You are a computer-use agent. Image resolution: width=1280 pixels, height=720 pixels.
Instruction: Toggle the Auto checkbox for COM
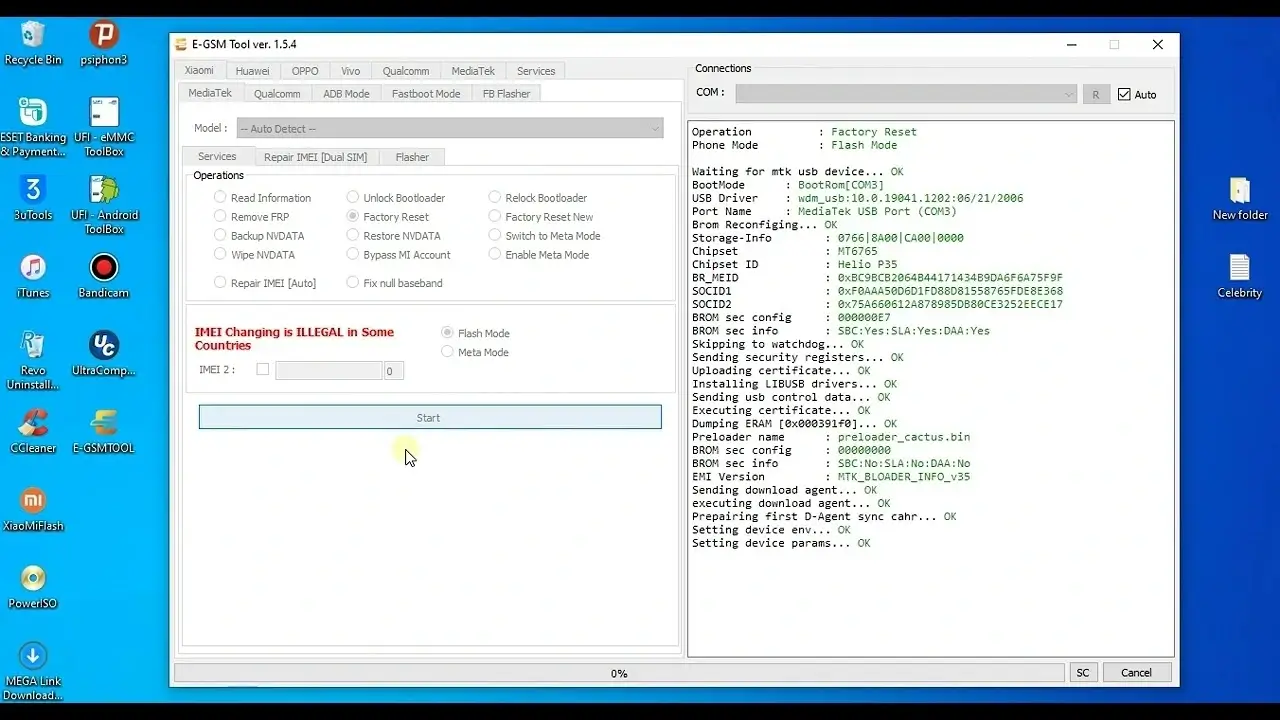(1136, 95)
